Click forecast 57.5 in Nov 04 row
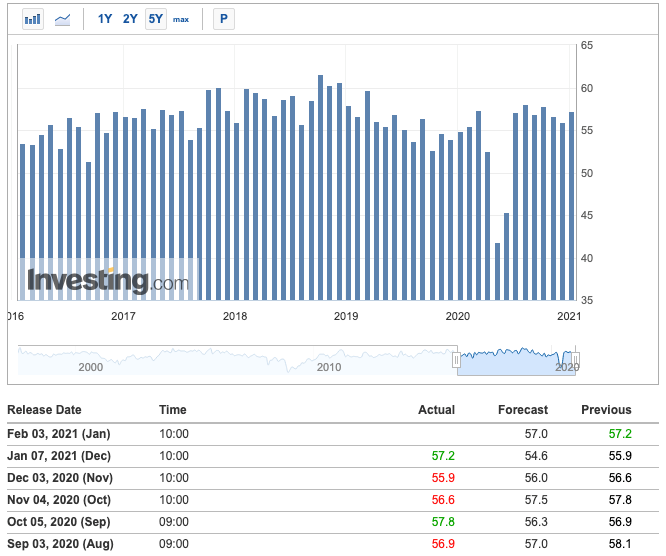The image size is (666, 556). click(x=536, y=500)
